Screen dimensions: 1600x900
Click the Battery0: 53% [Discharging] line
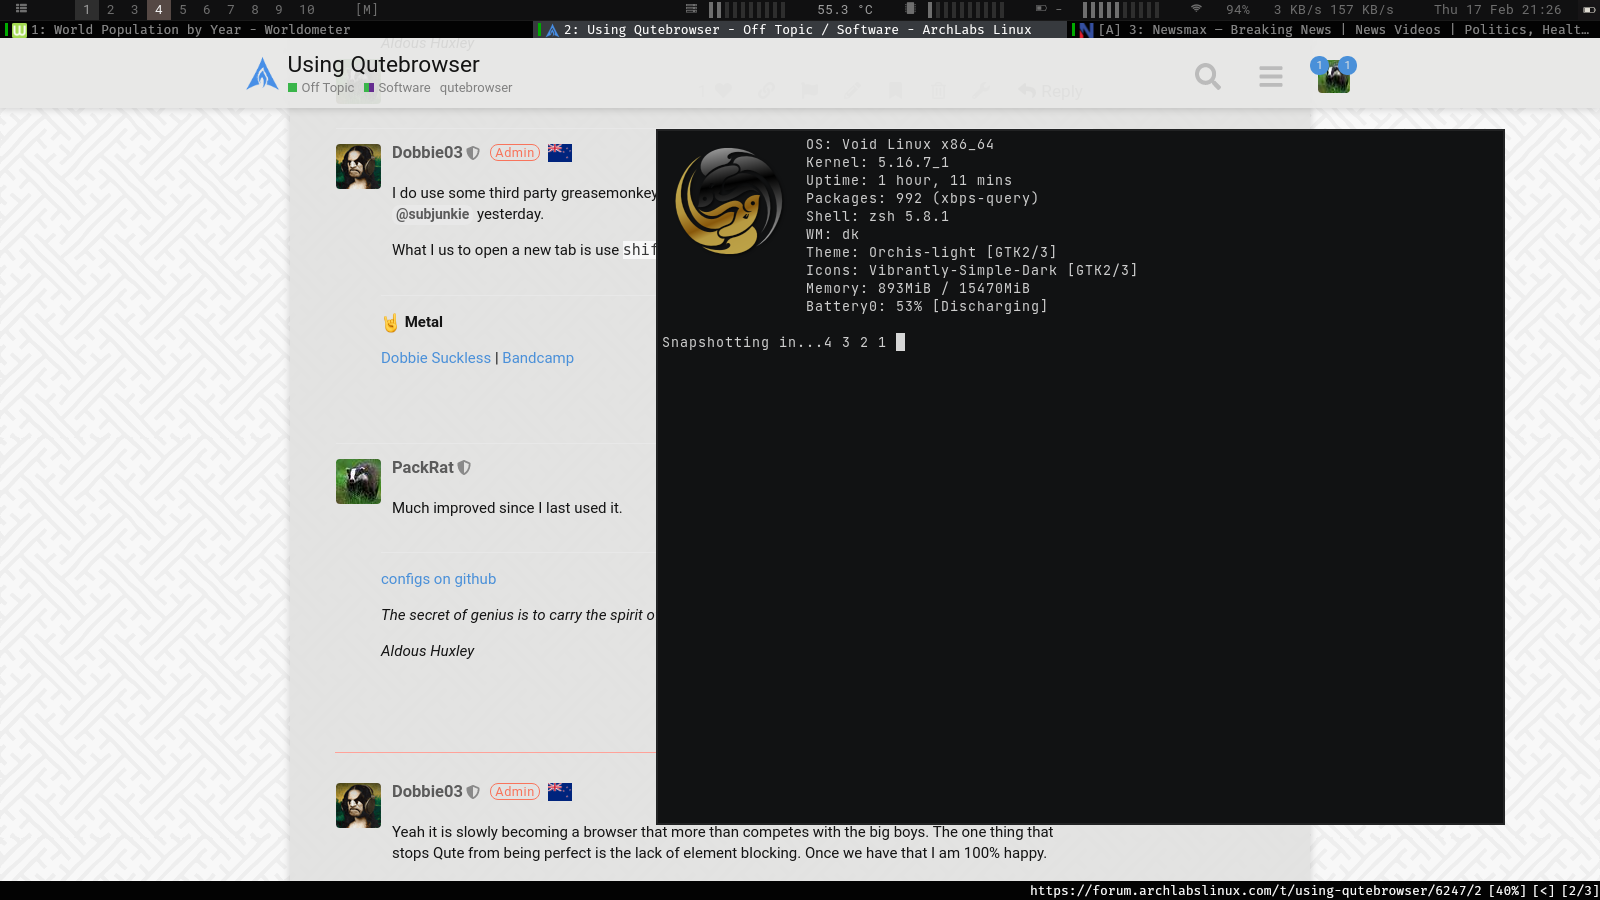coord(927,306)
